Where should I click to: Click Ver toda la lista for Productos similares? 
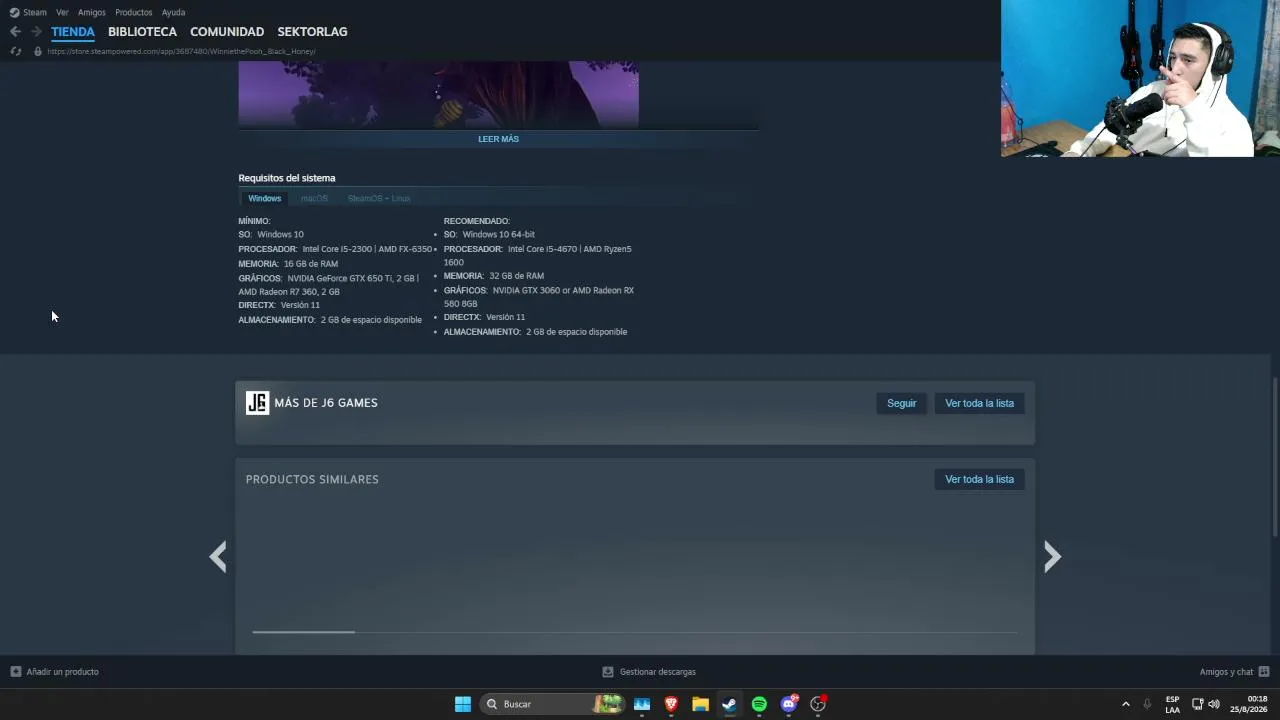979,479
